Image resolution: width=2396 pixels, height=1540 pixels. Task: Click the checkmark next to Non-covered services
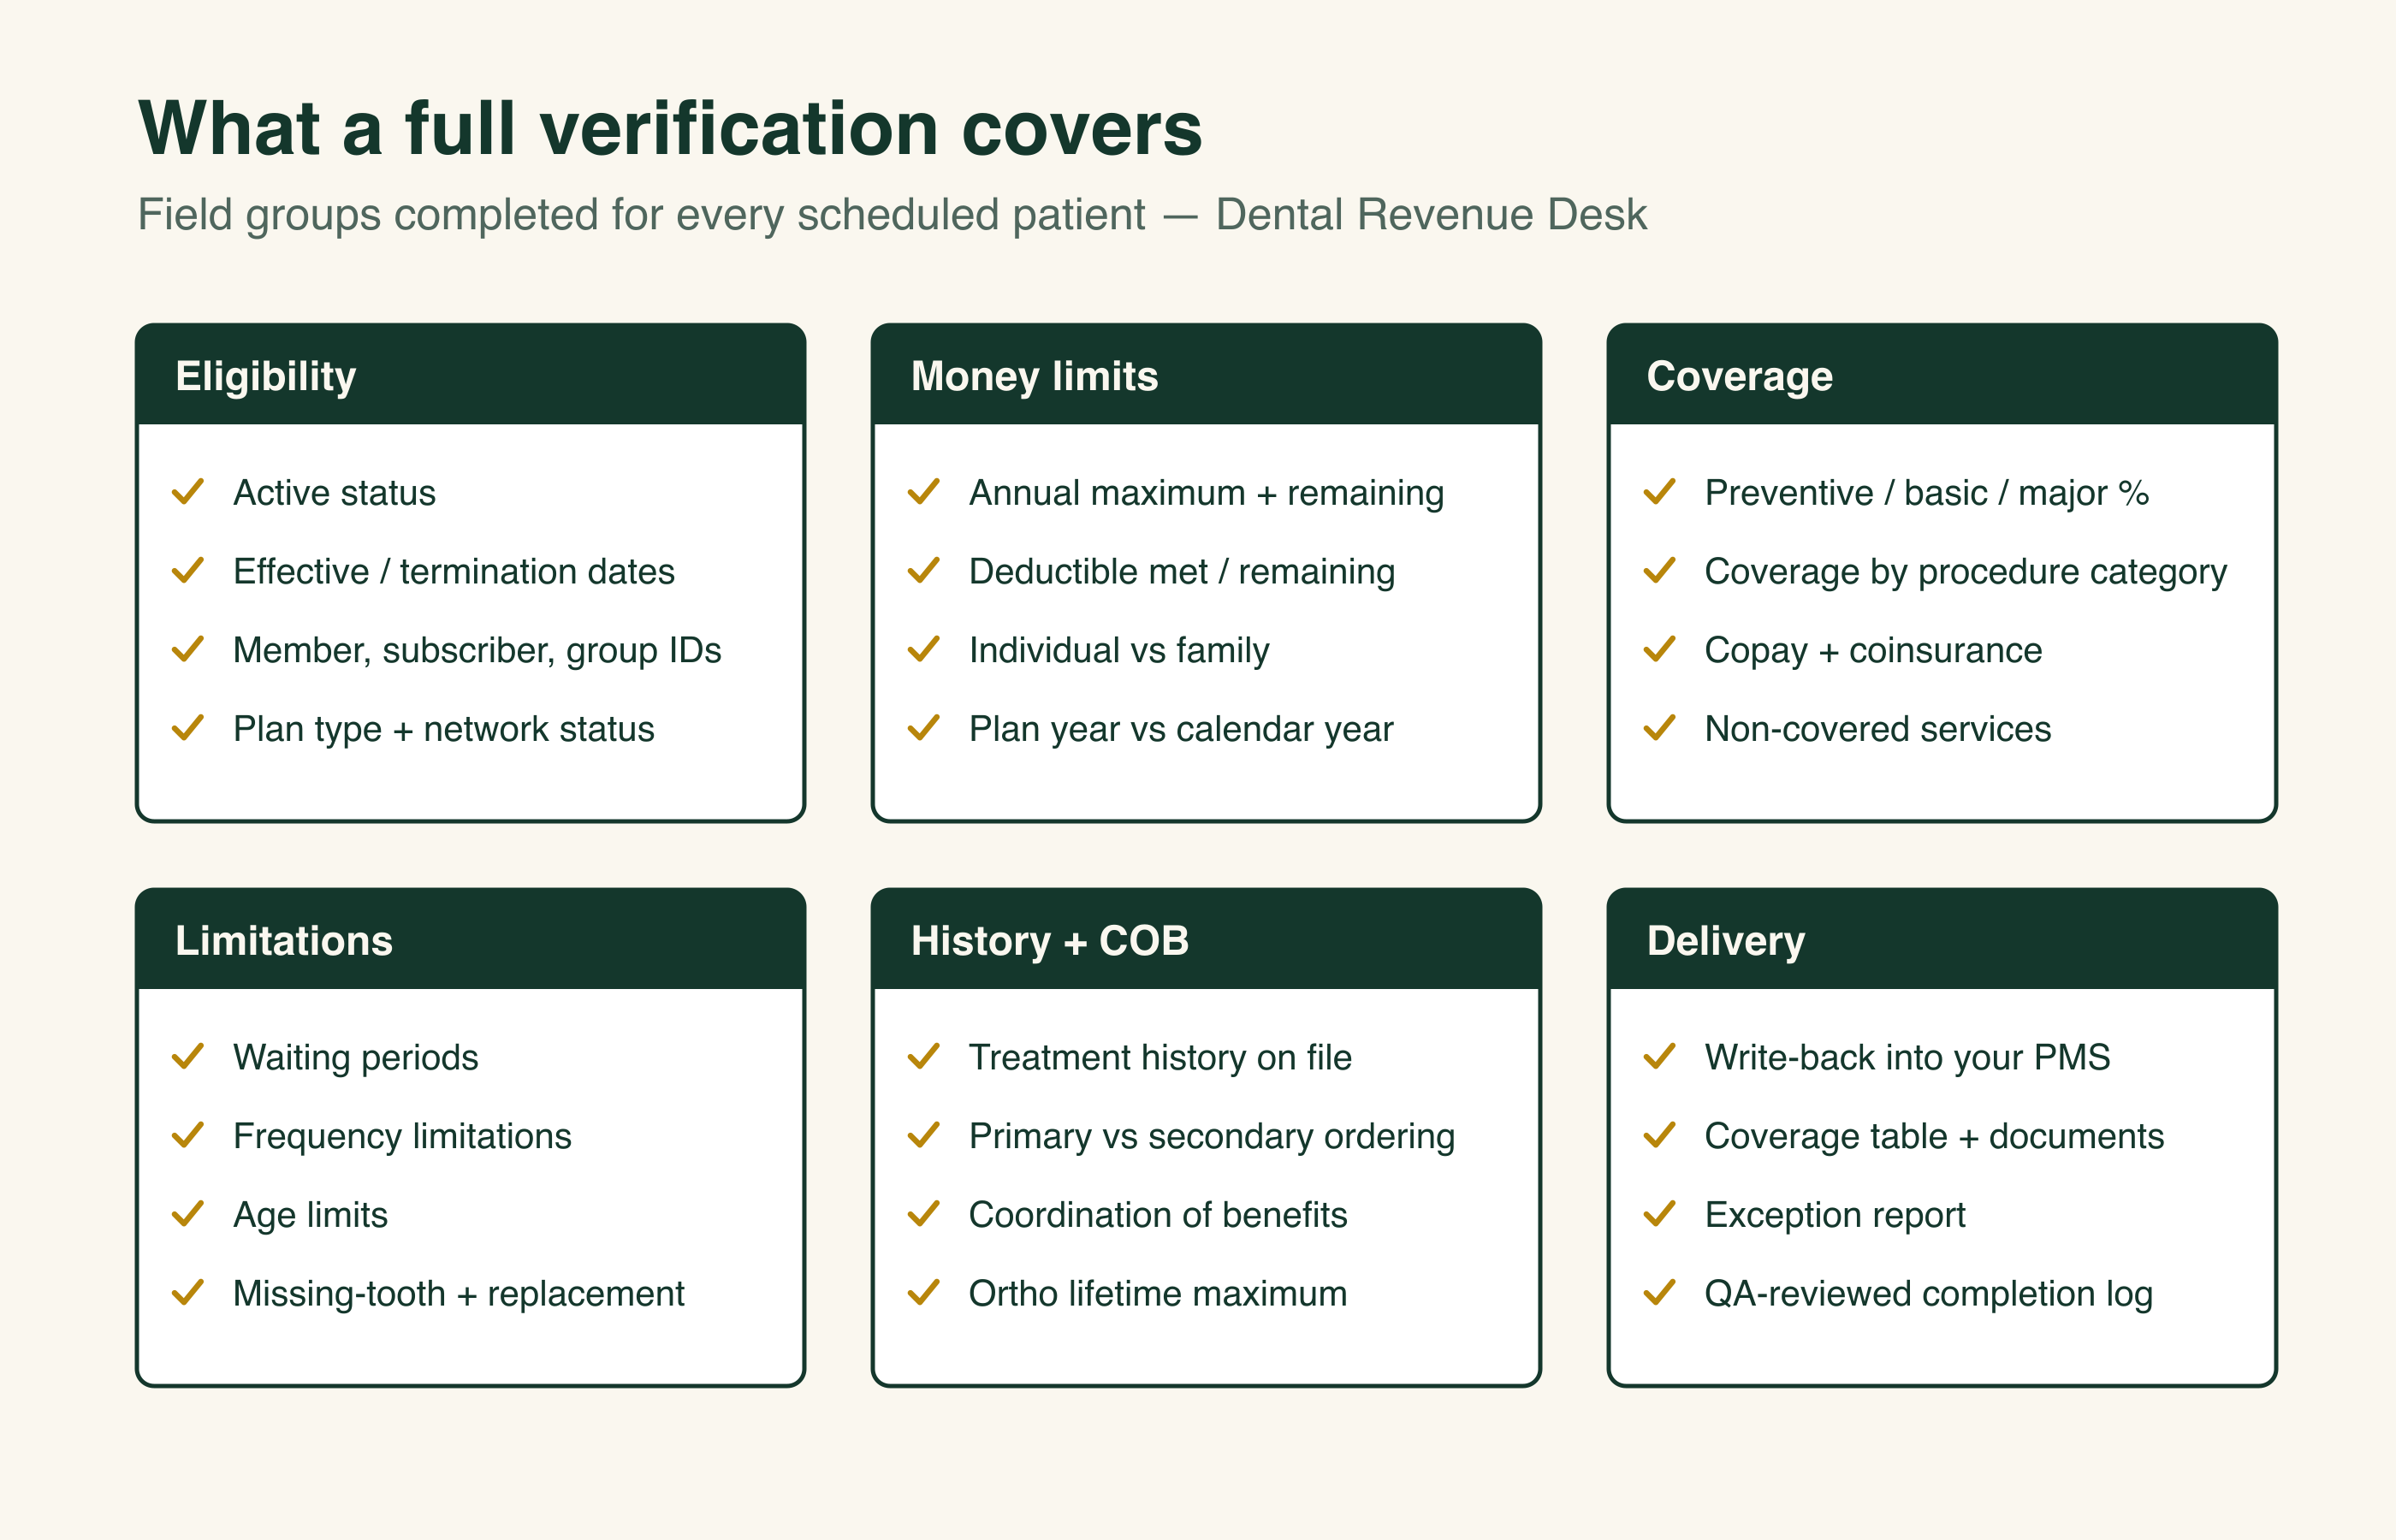pyautogui.click(x=1660, y=728)
